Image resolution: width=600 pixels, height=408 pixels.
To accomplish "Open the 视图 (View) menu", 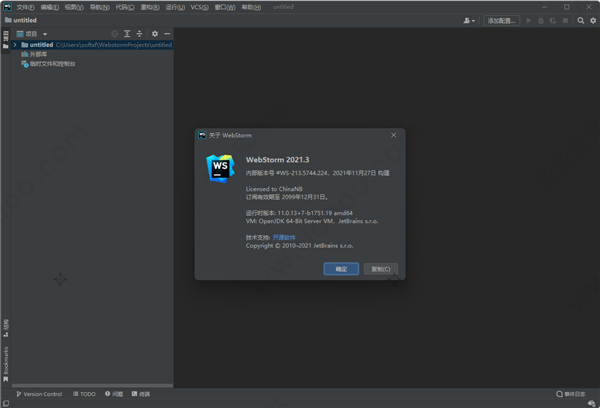I will coord(74,7).
